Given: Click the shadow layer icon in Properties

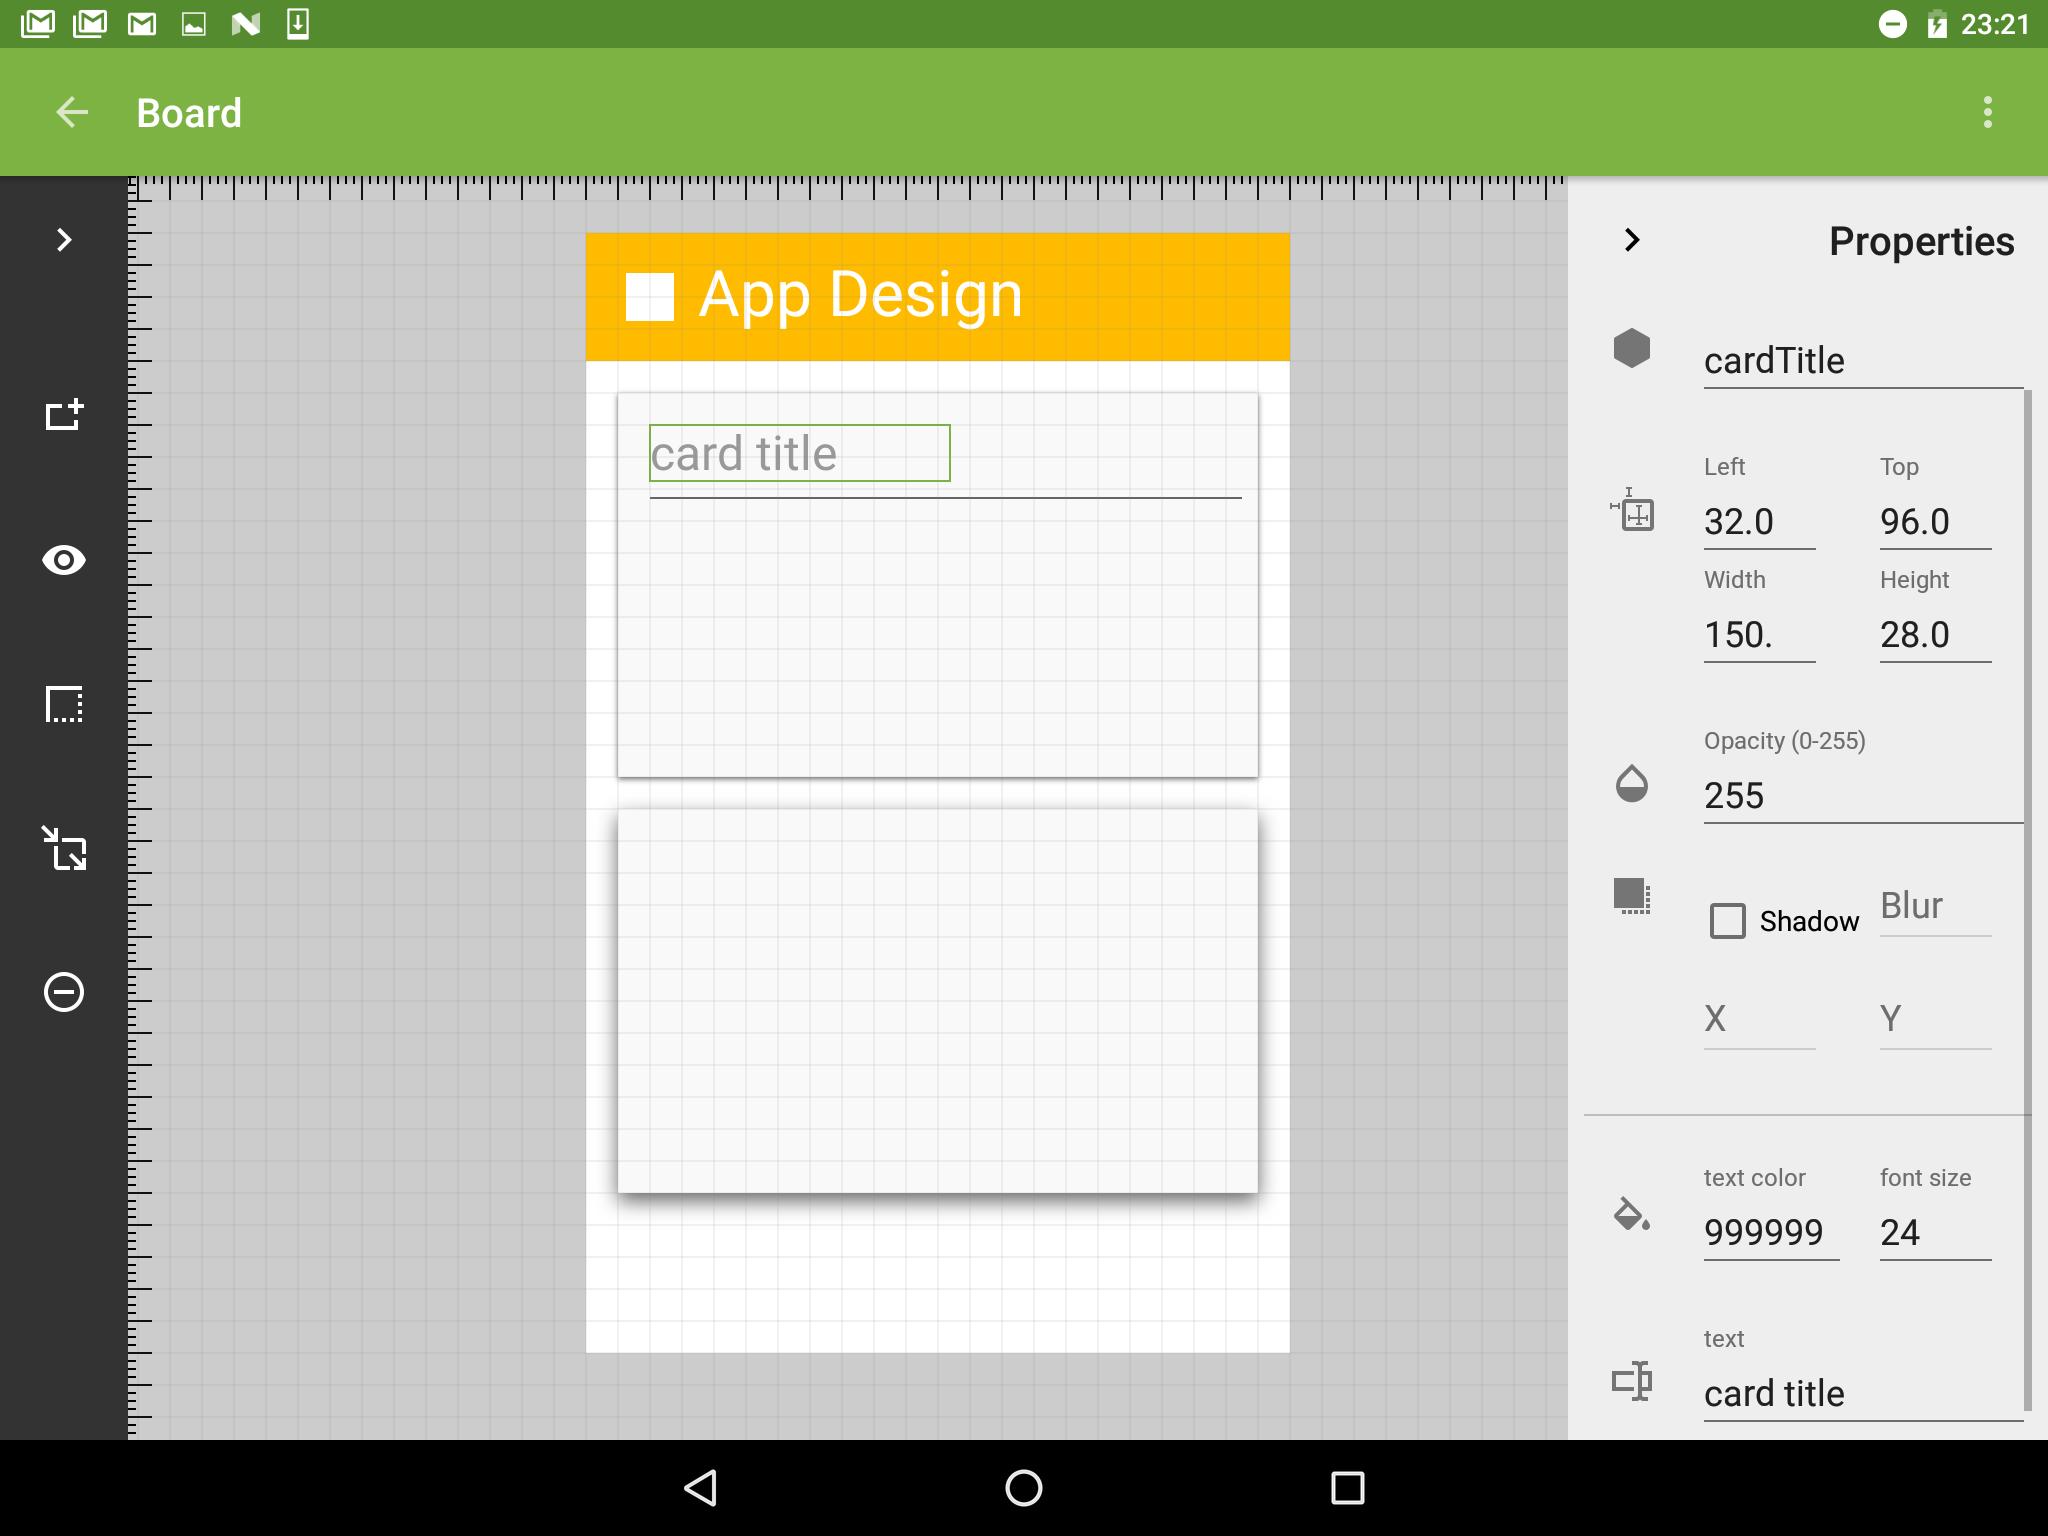Looking at the screenshot, I should point(1631,896).
